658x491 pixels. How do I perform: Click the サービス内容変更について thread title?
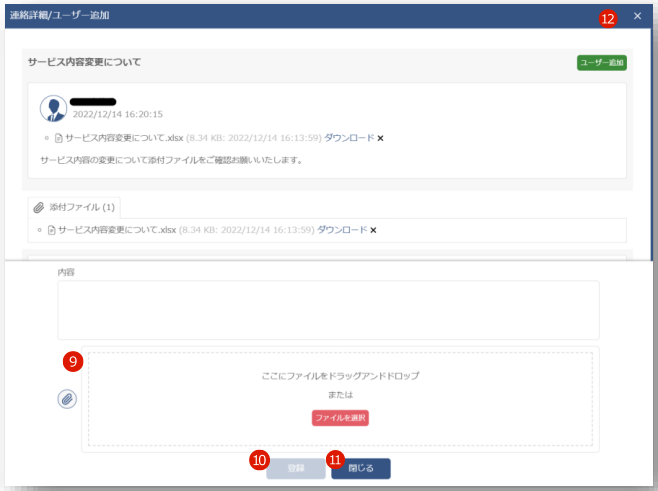(x=82, y=62)
